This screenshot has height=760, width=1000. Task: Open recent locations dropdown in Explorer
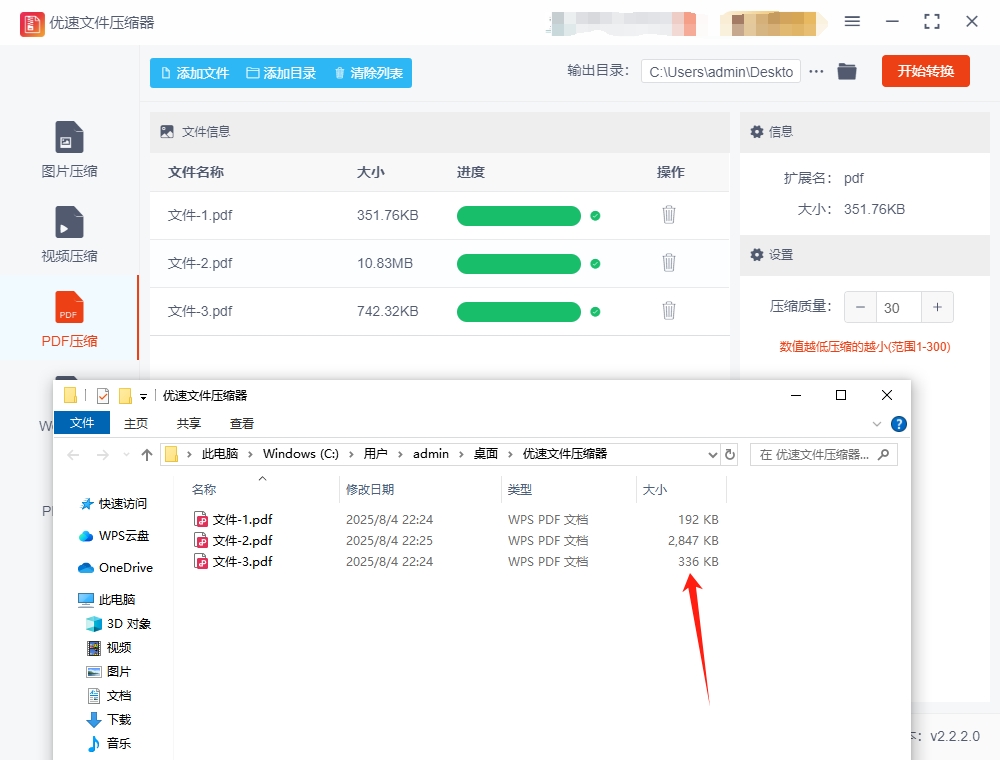(x=126, y=455)
